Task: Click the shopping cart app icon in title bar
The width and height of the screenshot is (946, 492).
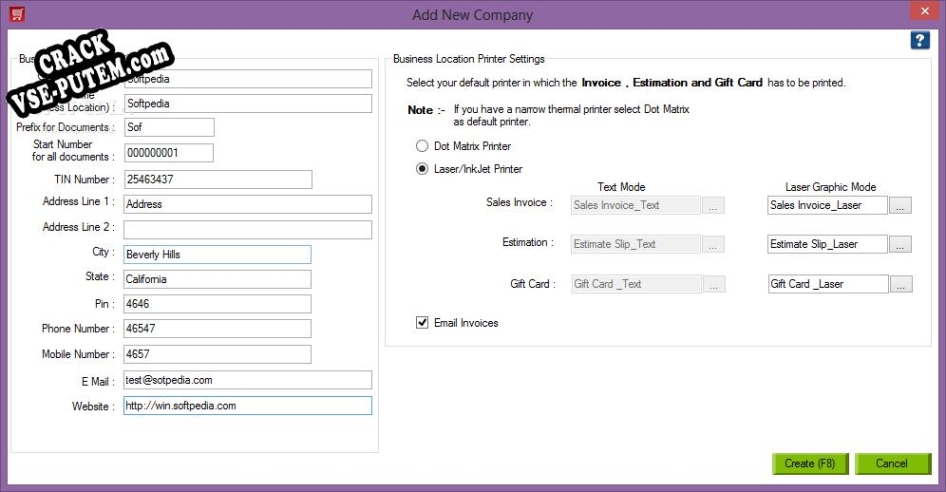Action: click(17, 15)
